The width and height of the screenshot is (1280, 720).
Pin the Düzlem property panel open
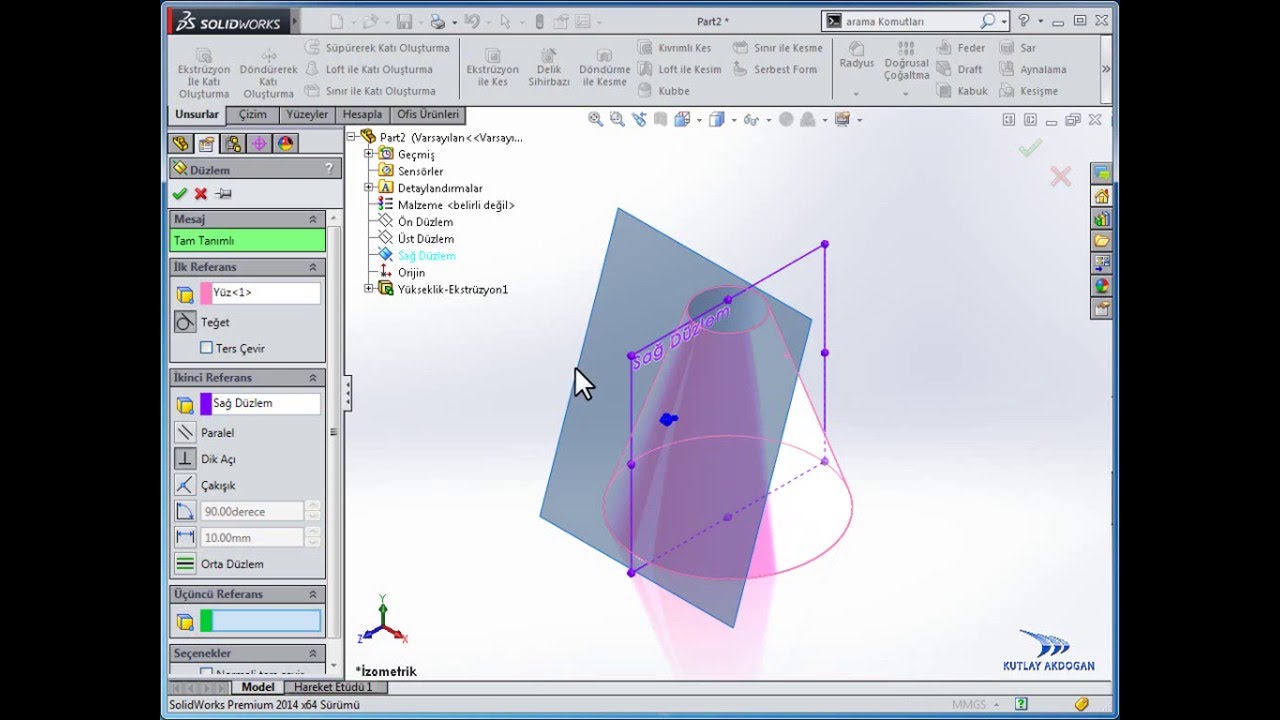coord(223,194)
